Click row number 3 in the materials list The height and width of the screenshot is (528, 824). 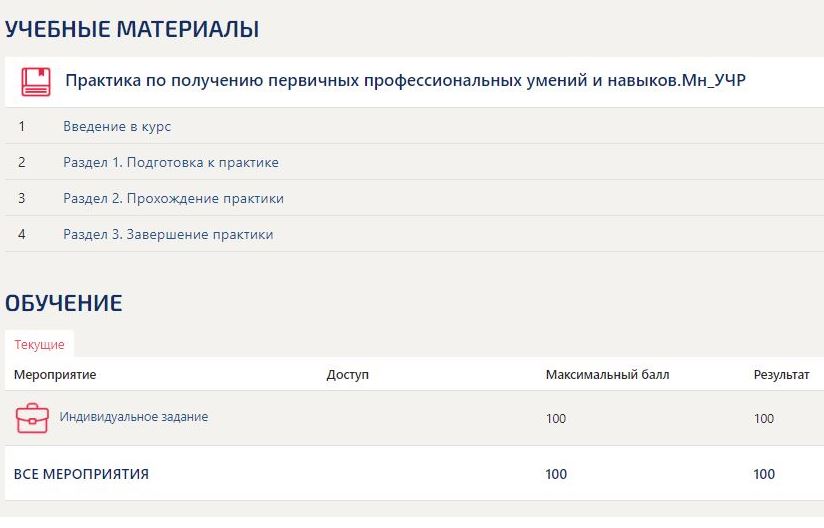(x=21, y=198)
